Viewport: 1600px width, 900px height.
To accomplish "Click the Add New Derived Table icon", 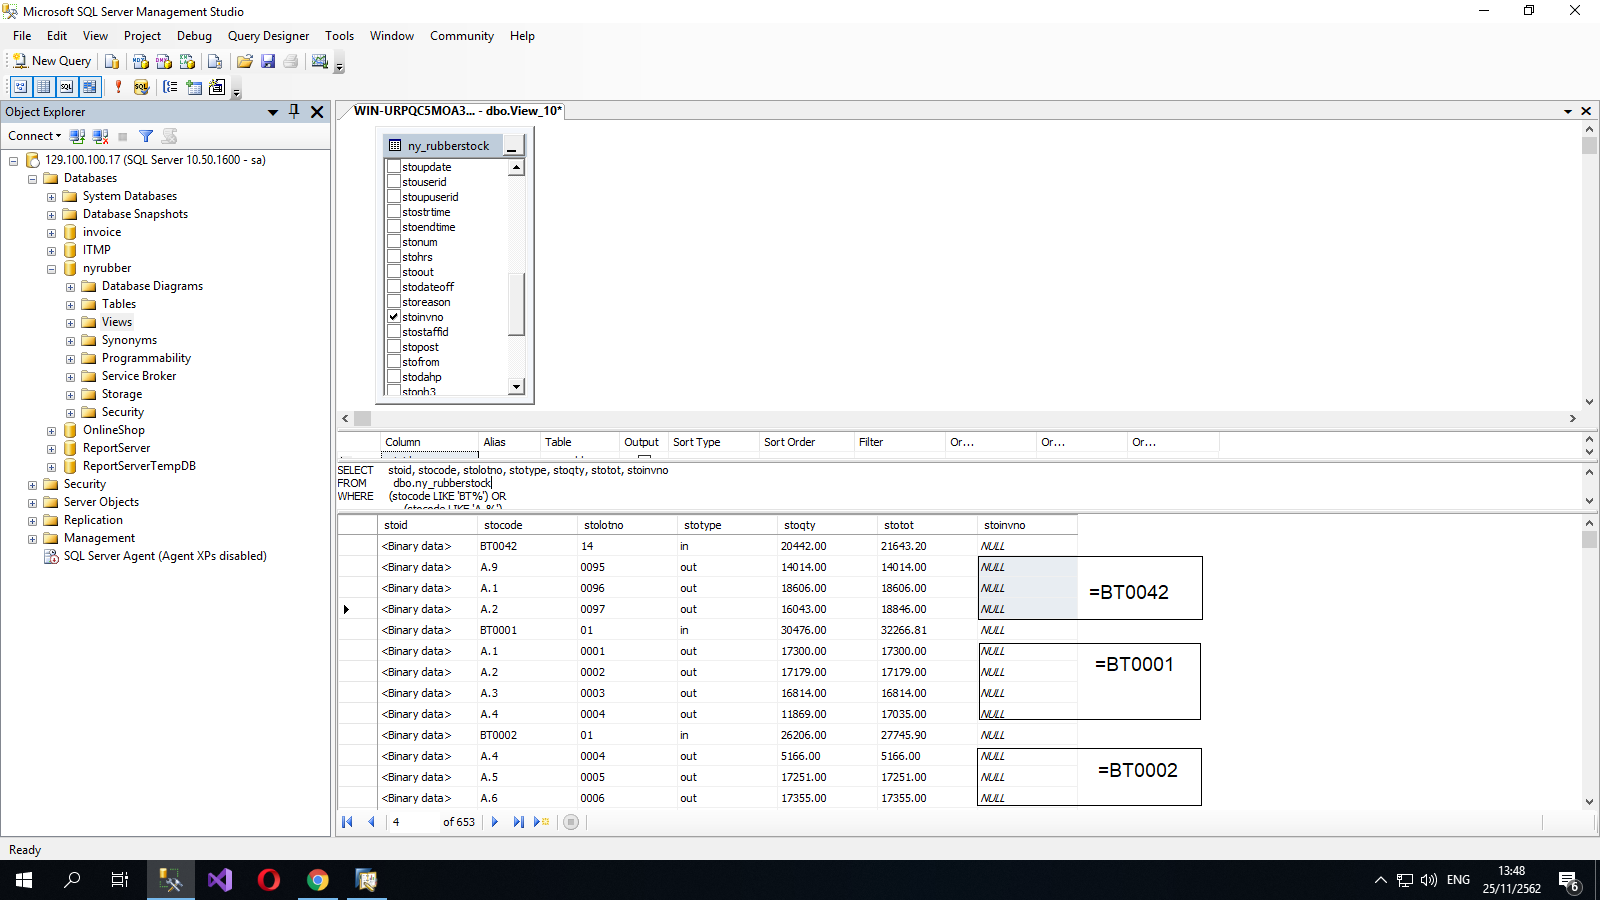I will [x=217, y=87].
